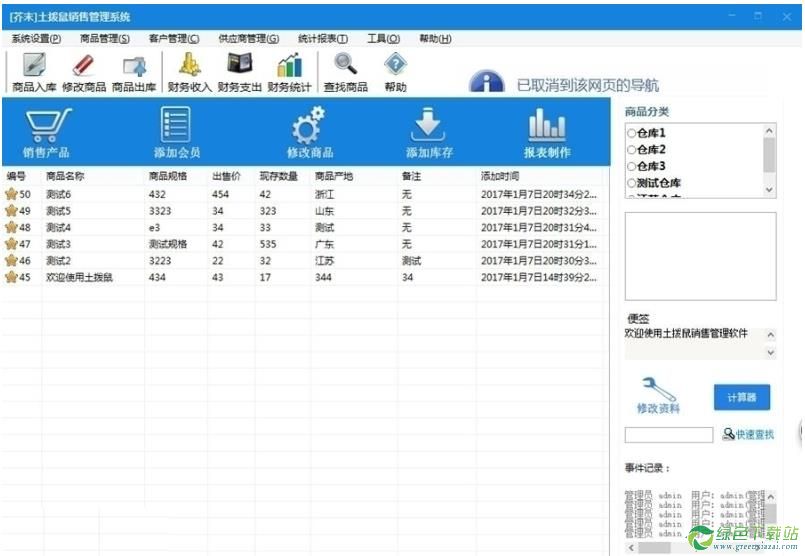Open 查找商品 magnifier icon
The height and width of the screenshot is (556, 805).
pos(345,67)
